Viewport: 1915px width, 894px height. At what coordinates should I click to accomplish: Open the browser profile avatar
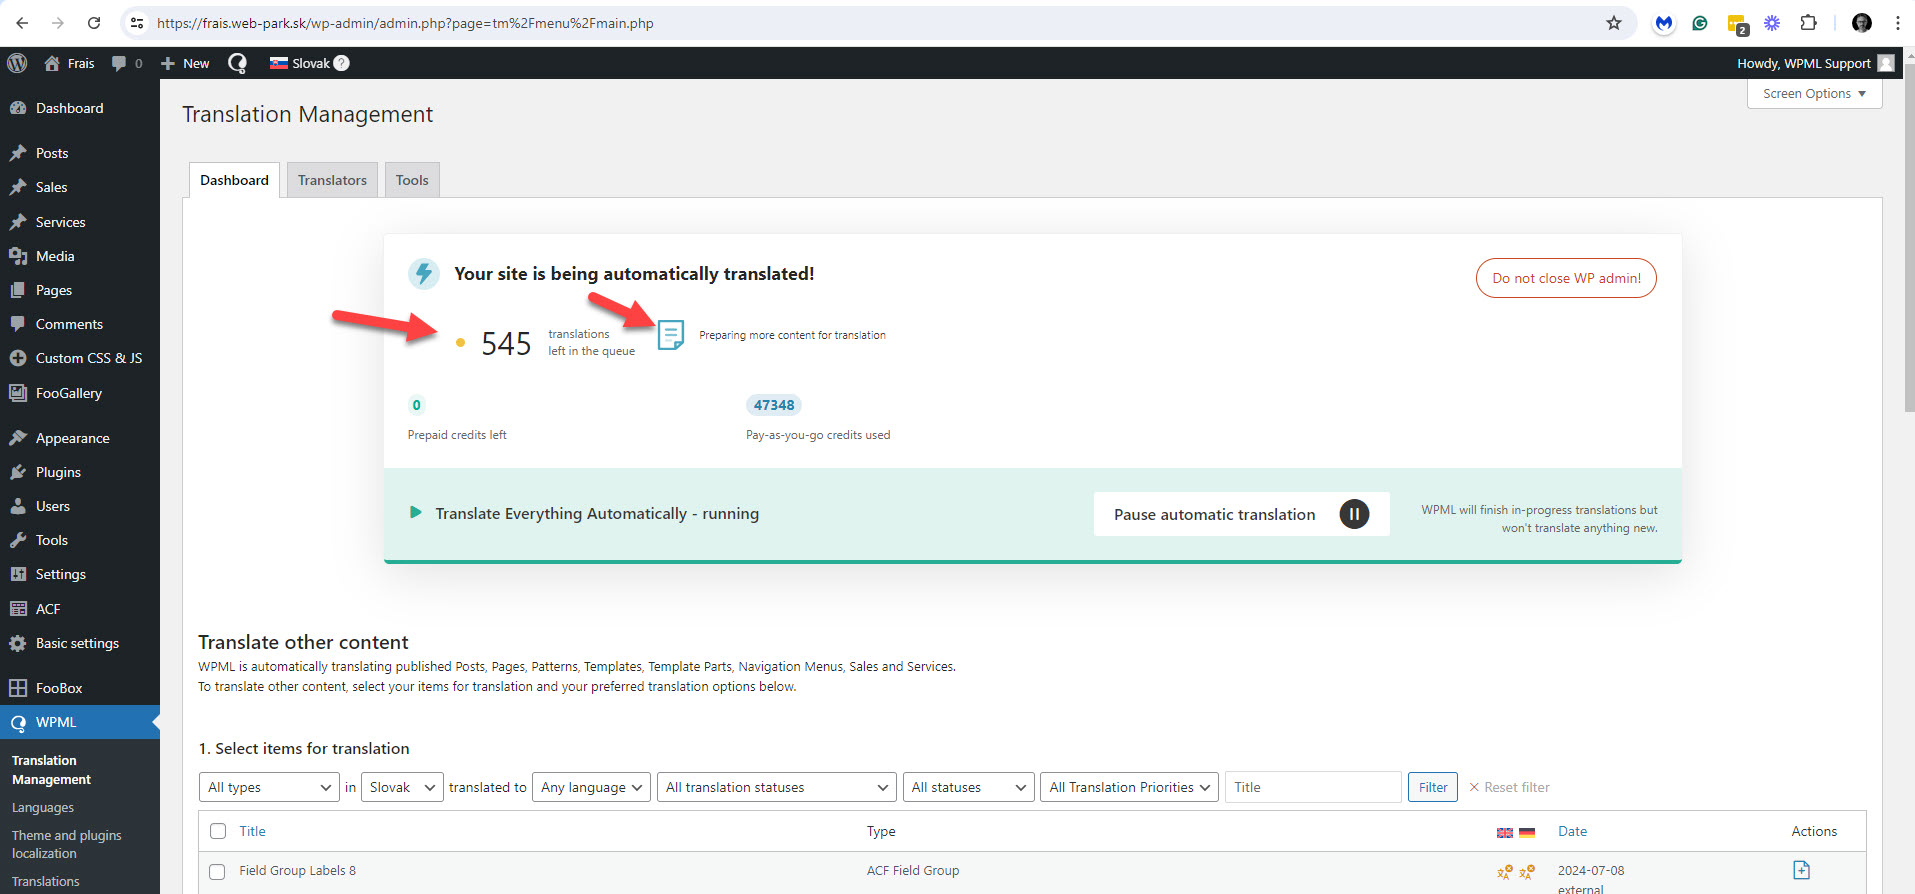(1862, 23)
